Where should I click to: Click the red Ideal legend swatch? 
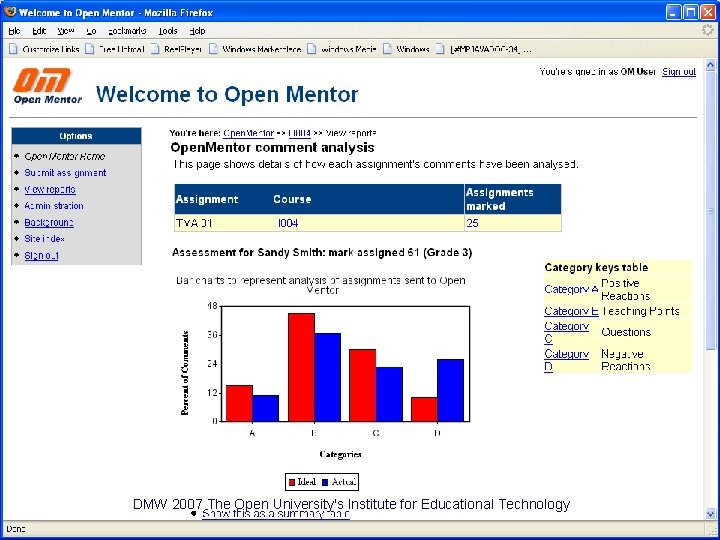(292, 482)
